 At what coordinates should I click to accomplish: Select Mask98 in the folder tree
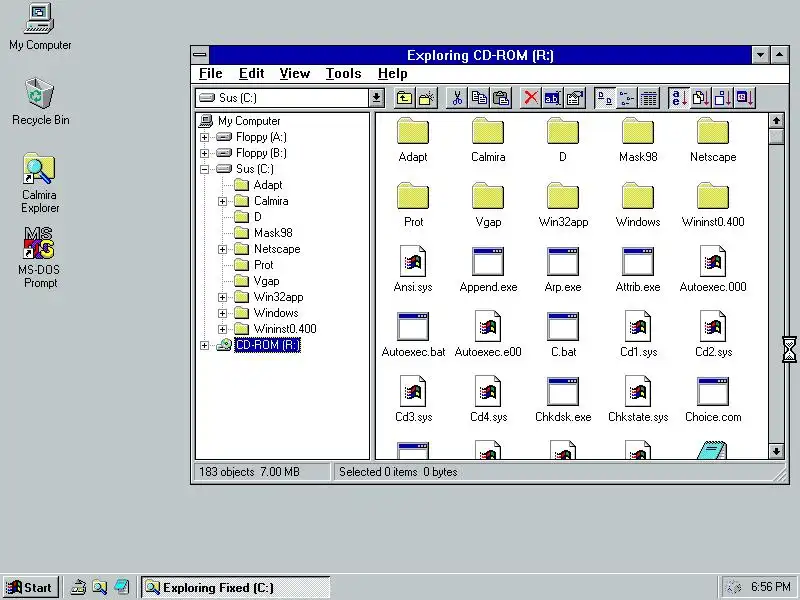tap(273, 233)
